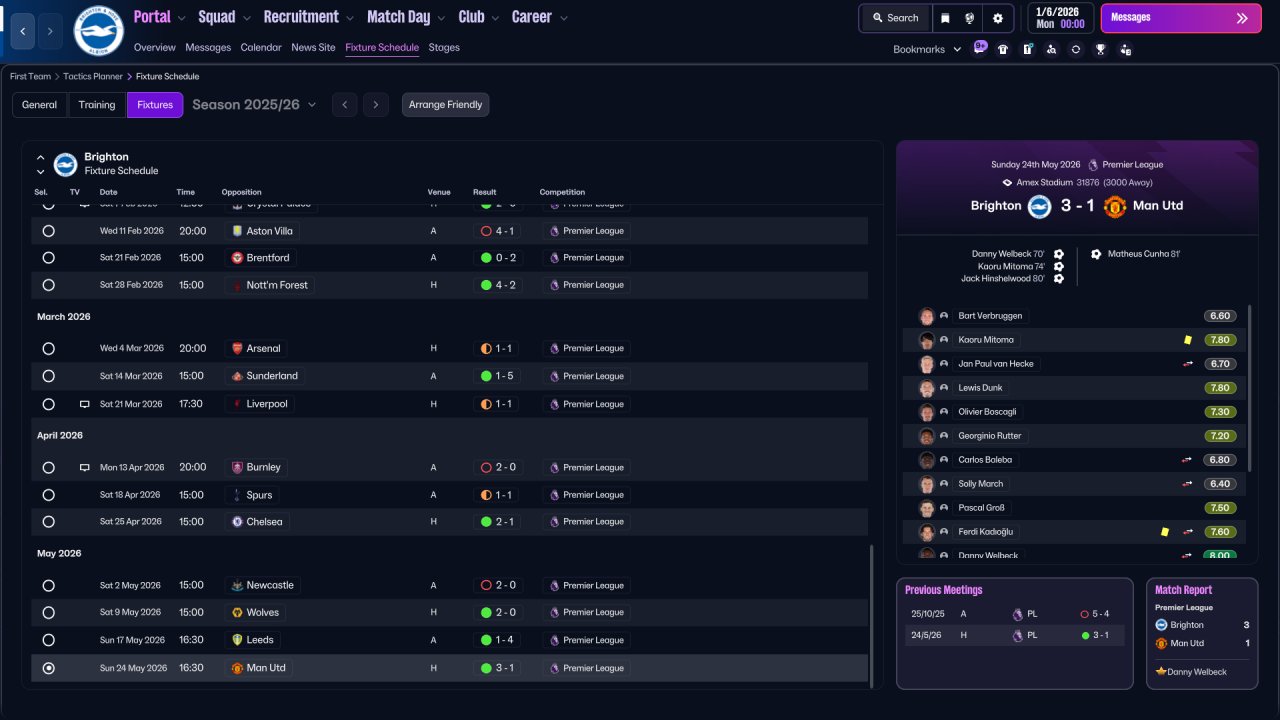Click the fixture list vertical scrollbar

pyautogui.click(x=873, y=616)
